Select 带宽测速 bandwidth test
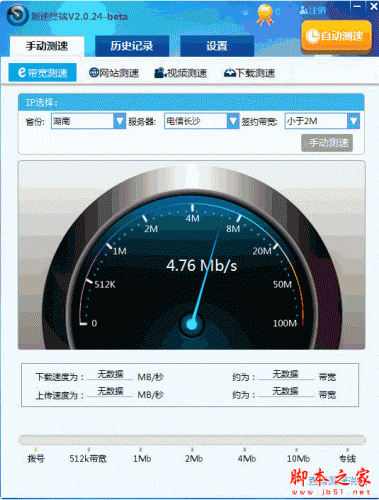Image resolution: width=379 pixels, height=500 pixels. 43,72
